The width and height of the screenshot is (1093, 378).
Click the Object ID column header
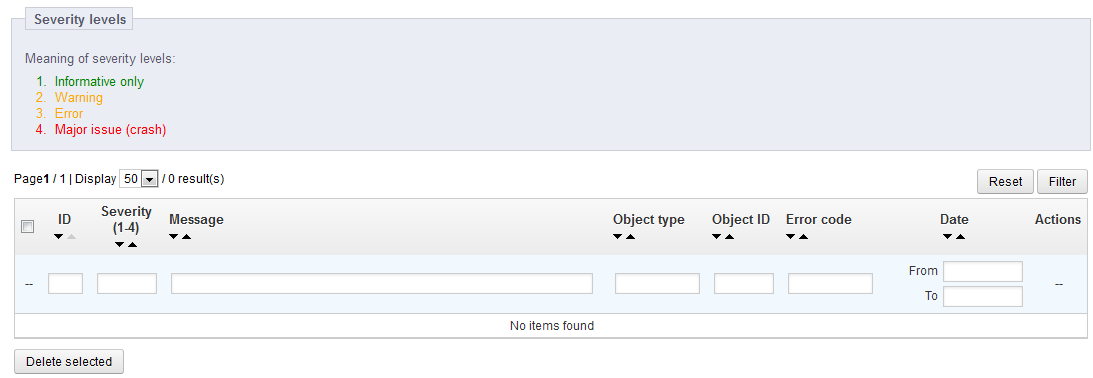point(741,220)
